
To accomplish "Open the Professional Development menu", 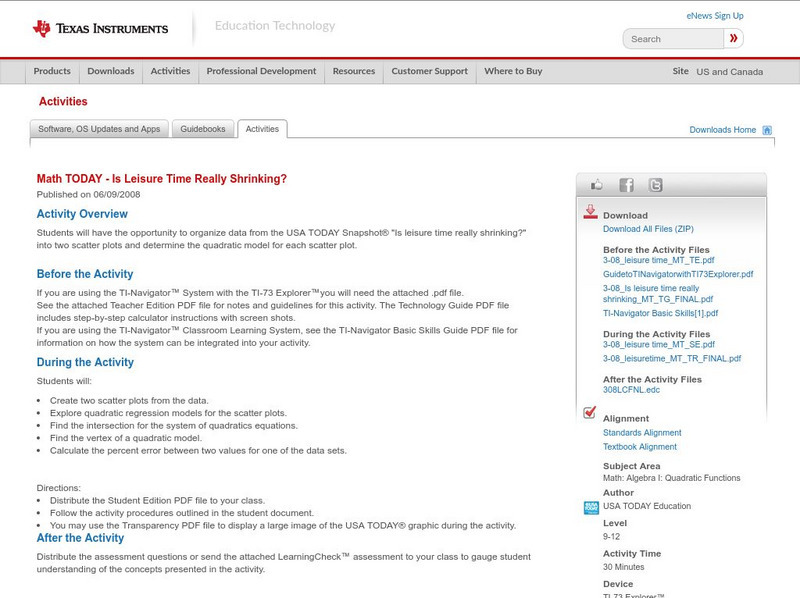I will pos(261,71).
